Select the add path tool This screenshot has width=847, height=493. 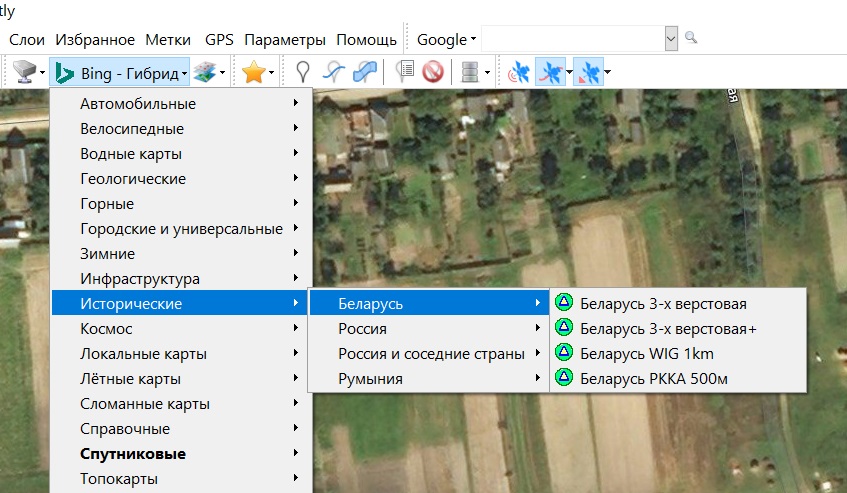(335, 72)
